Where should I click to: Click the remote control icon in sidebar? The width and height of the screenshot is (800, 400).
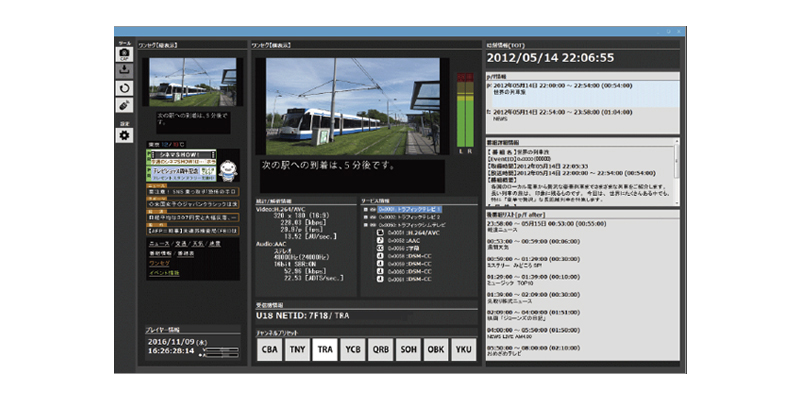[x=124, y=105]
